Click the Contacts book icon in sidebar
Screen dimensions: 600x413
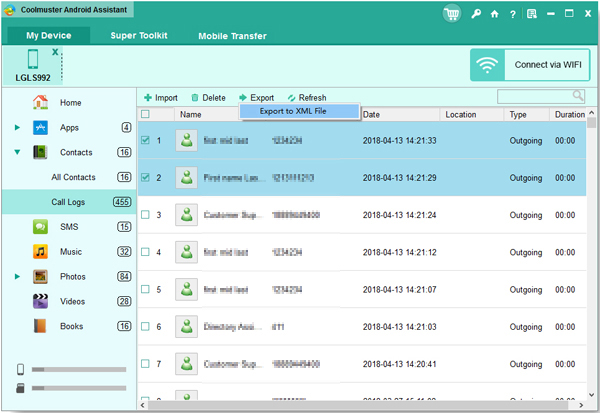[40, 152]
